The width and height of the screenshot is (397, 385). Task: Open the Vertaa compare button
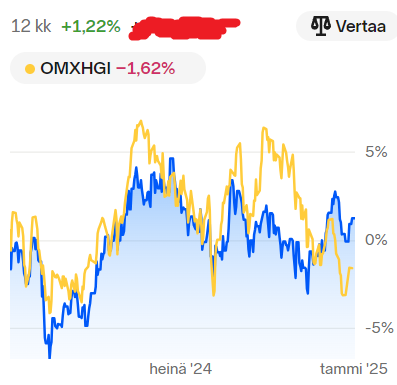pos(347,26)
